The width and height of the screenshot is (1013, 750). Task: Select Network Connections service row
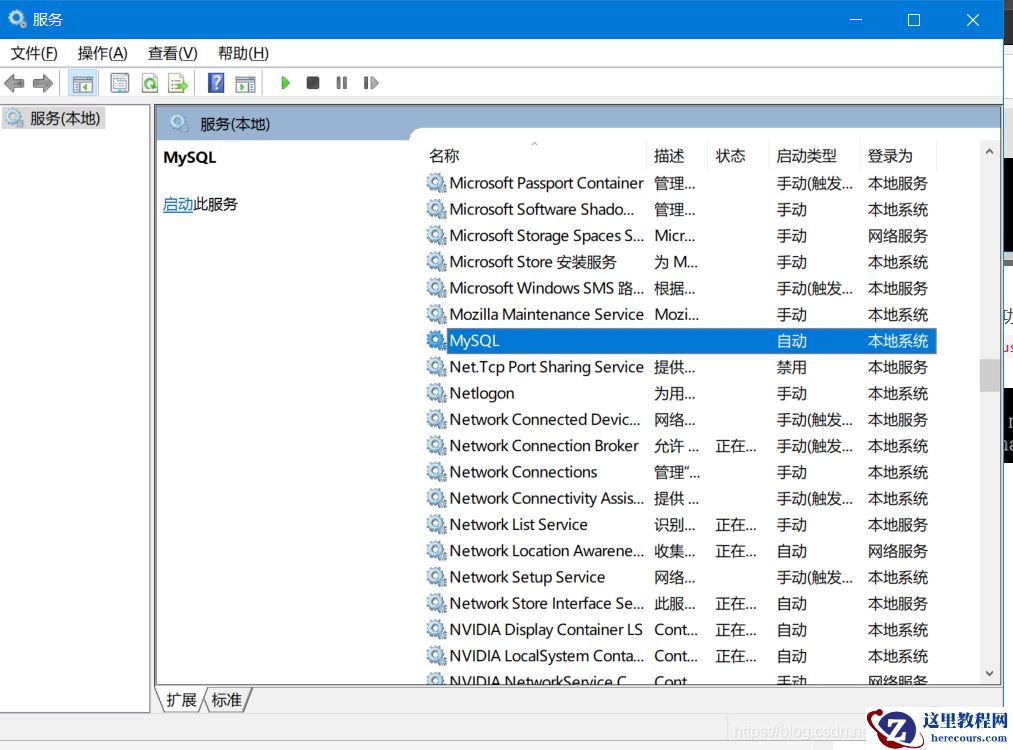[x=680, y=472]
